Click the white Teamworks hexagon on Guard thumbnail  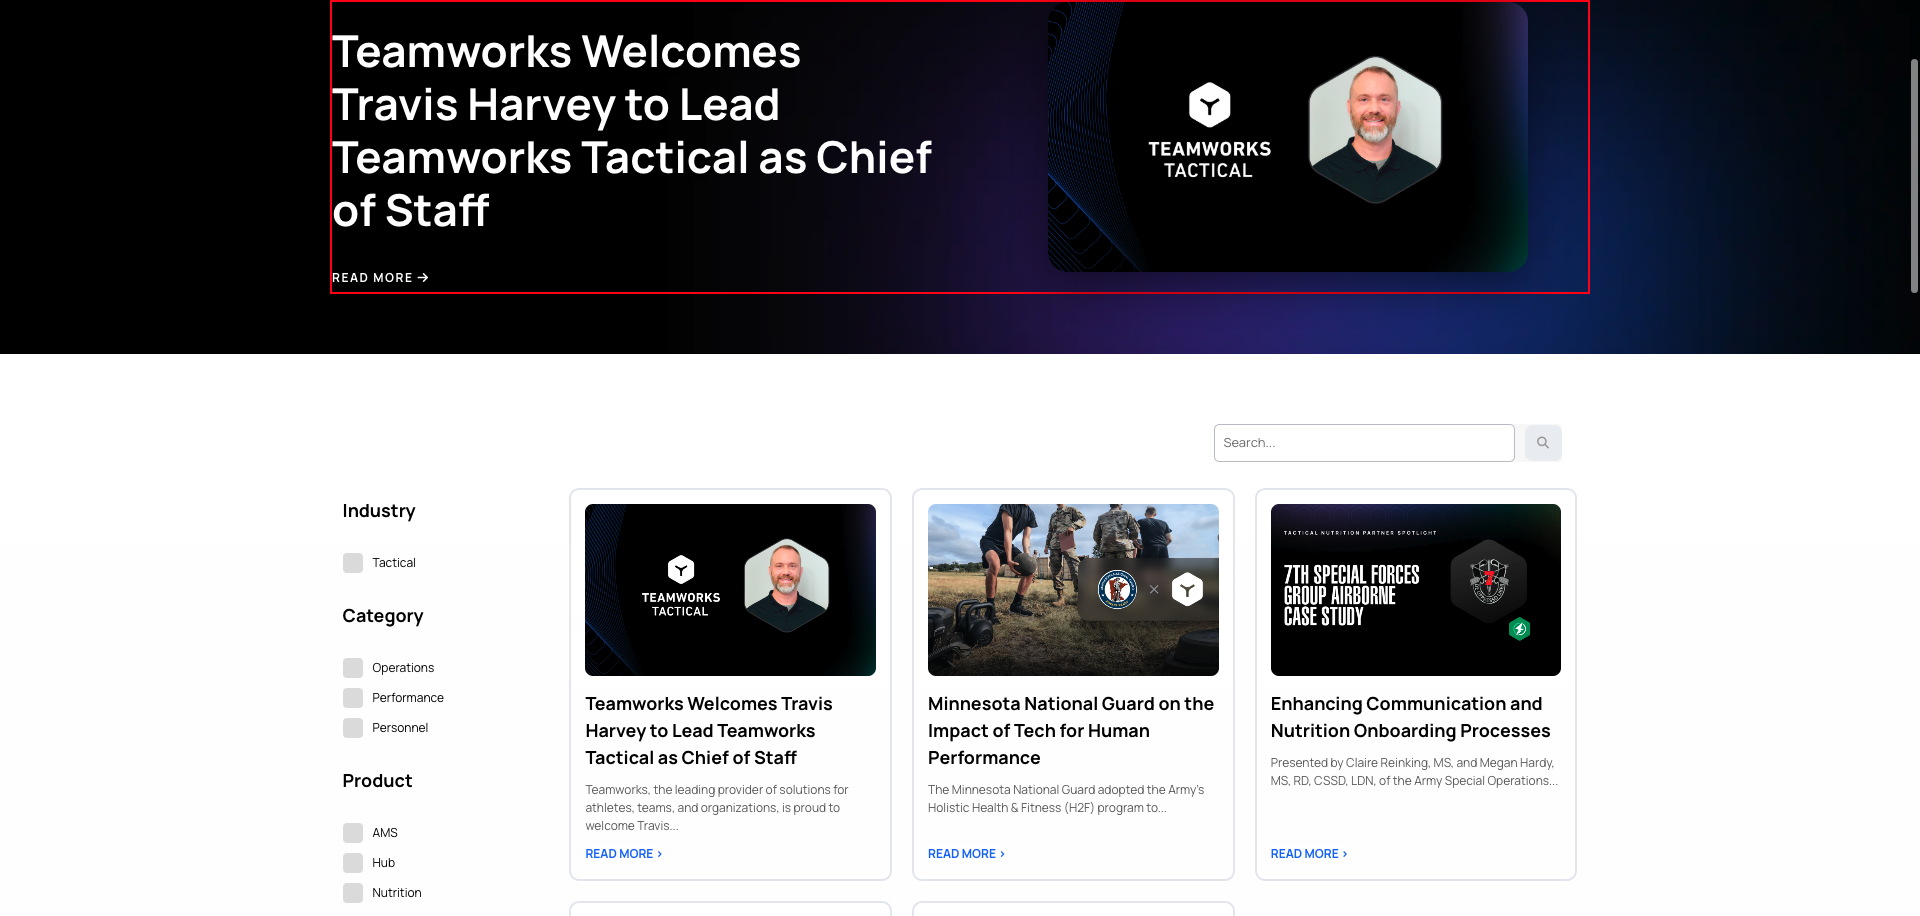(x=1187, y=589)
